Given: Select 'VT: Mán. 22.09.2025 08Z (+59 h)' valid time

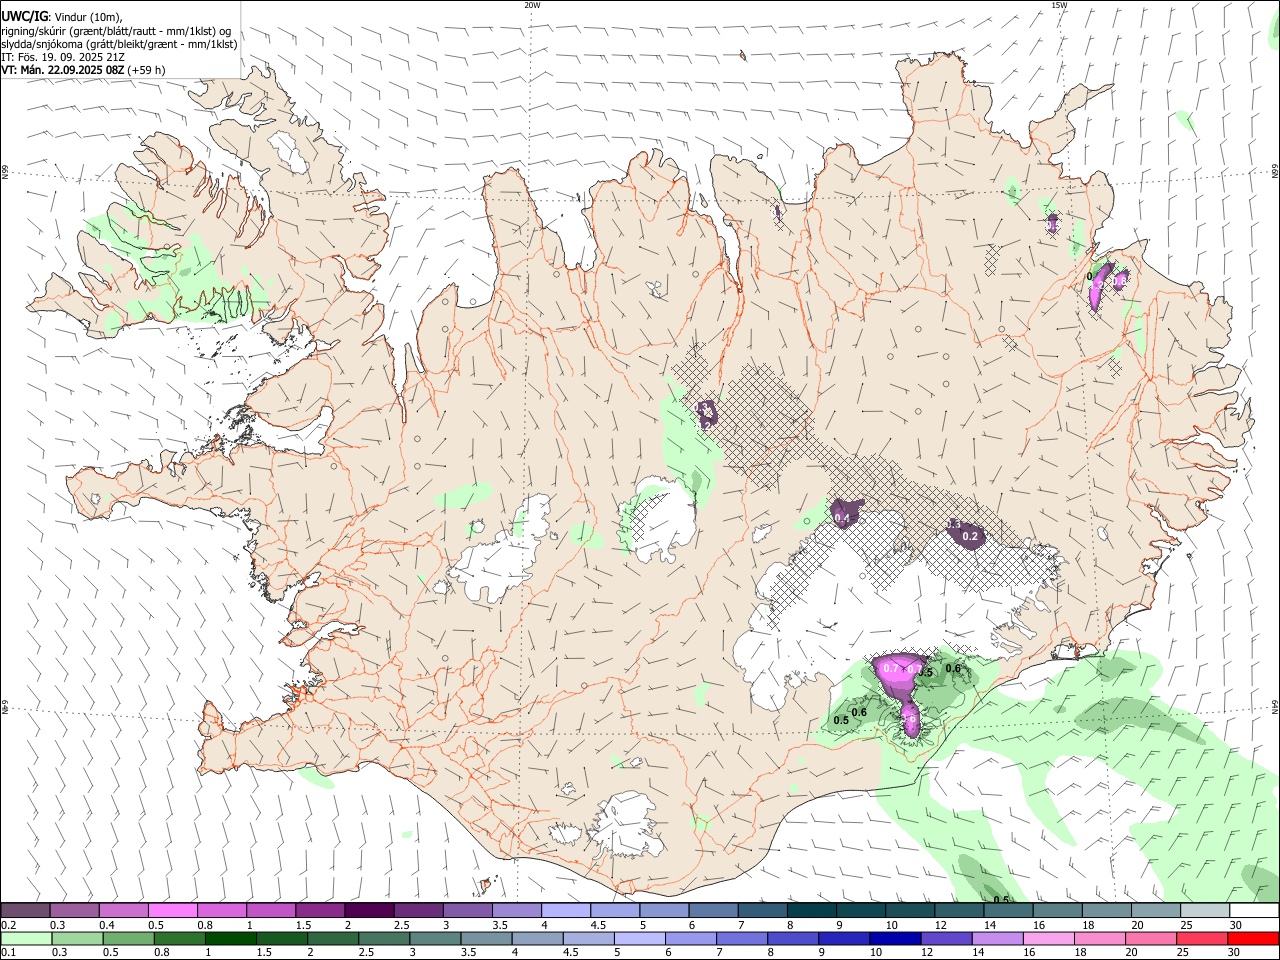Looking at the screenshot, I should [83, 70].
